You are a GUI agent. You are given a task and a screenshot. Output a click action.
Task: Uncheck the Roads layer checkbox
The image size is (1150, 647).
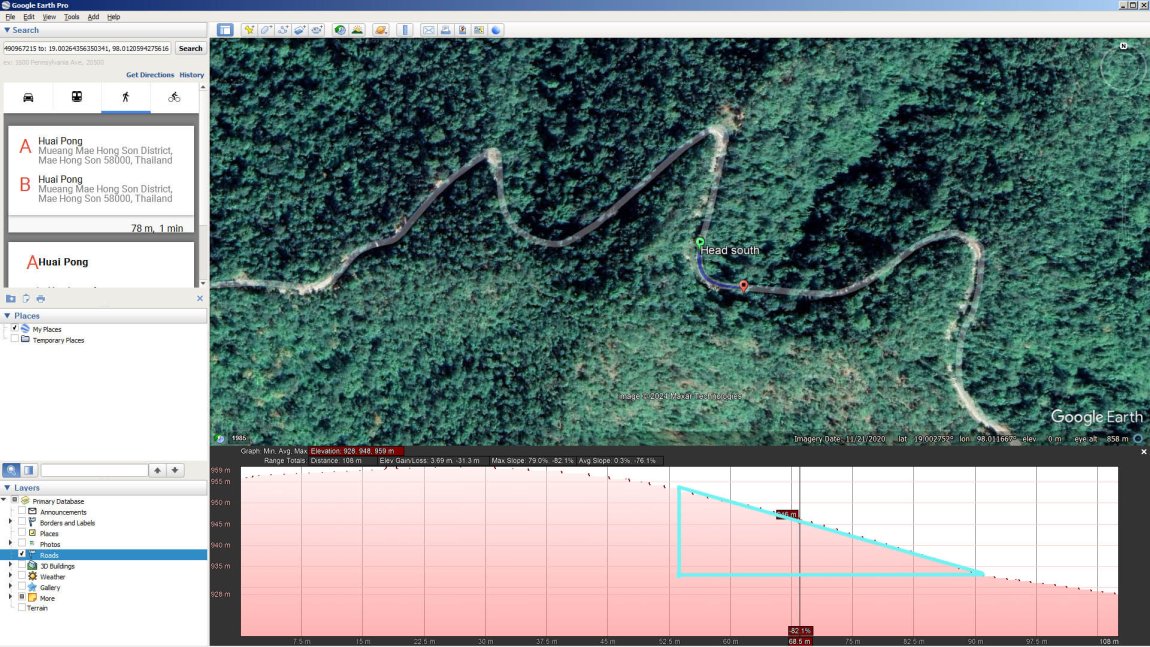(x=22, y=555)
